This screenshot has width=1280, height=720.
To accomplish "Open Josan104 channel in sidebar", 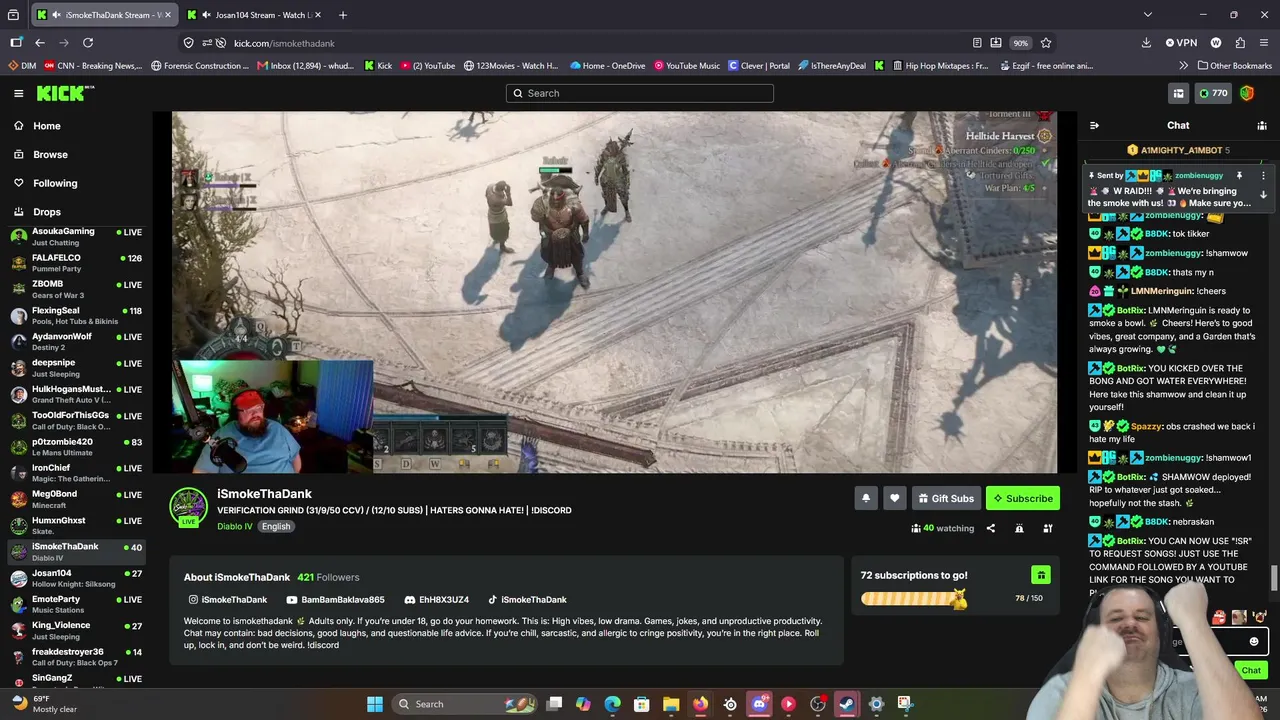I will tap(76, 578).
